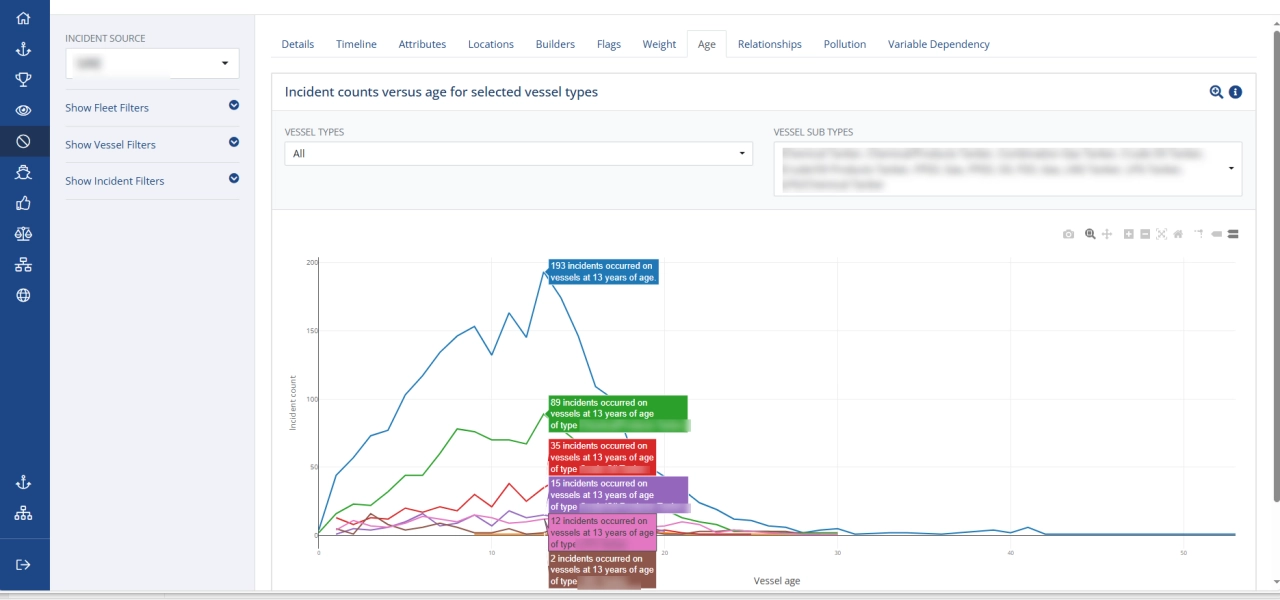Click the logout icon at sidebar bottom
The width and height of the screenshot is (1280, 600).
pos(23,564)
